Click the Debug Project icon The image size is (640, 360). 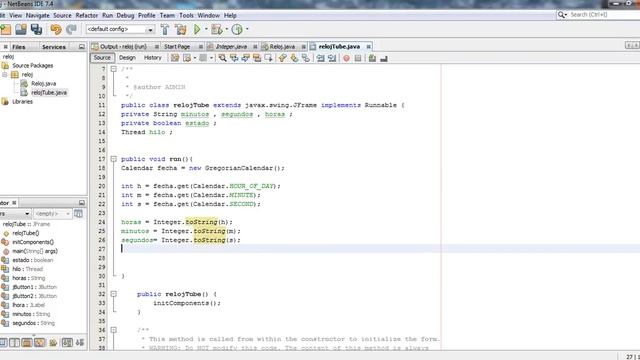pyautogui.click(x=217, y=29)
